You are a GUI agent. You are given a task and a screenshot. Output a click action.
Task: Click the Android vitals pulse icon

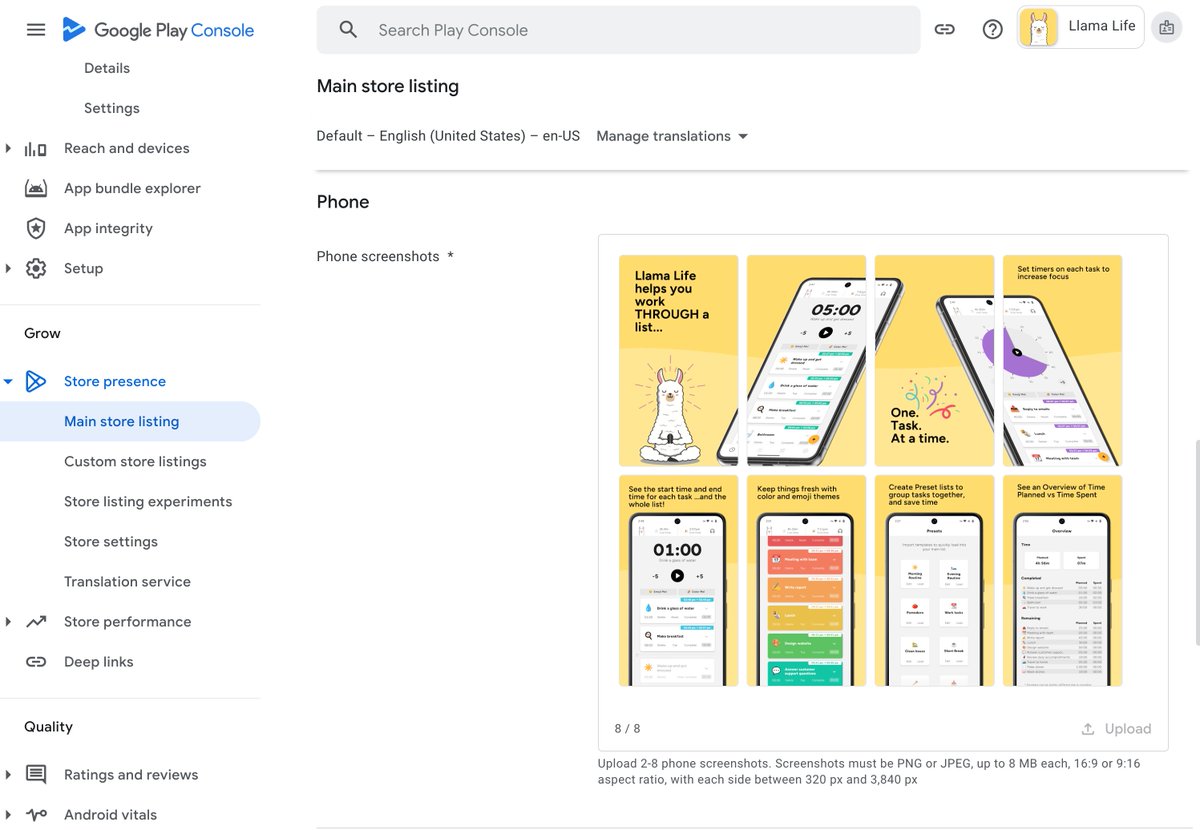(x=36, y=815)
